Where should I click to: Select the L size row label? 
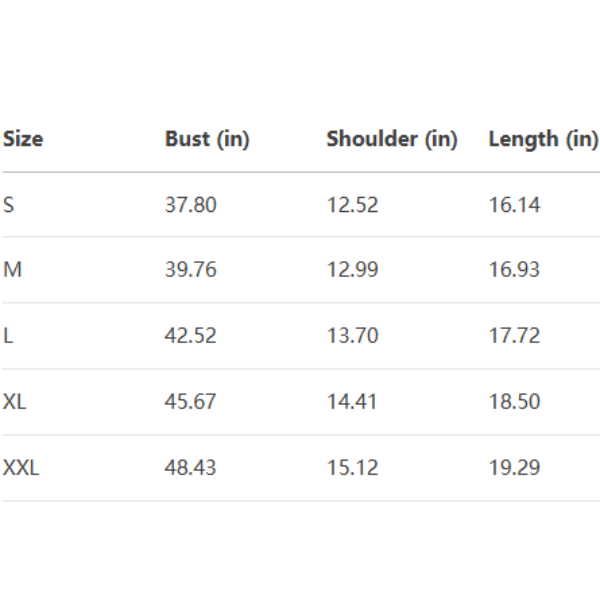(8, 336)
